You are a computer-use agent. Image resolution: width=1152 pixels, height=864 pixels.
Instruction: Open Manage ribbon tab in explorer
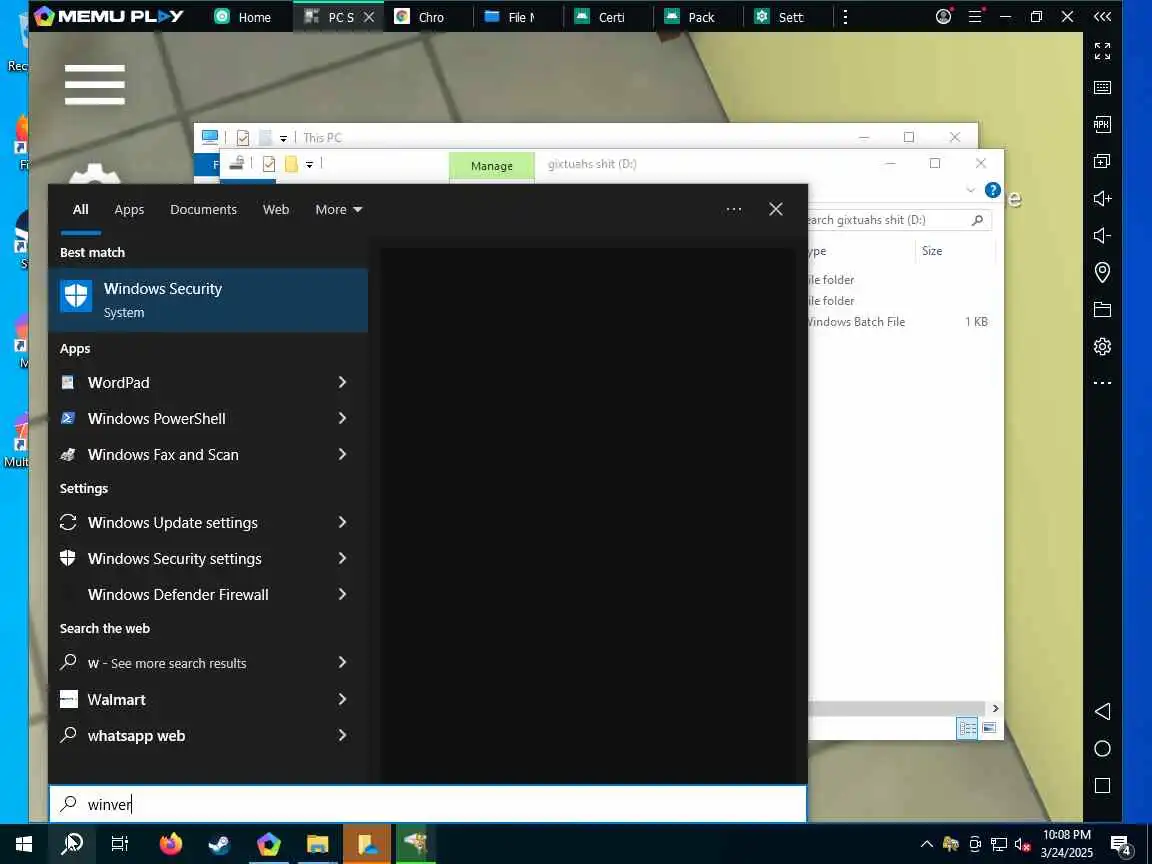492,166
